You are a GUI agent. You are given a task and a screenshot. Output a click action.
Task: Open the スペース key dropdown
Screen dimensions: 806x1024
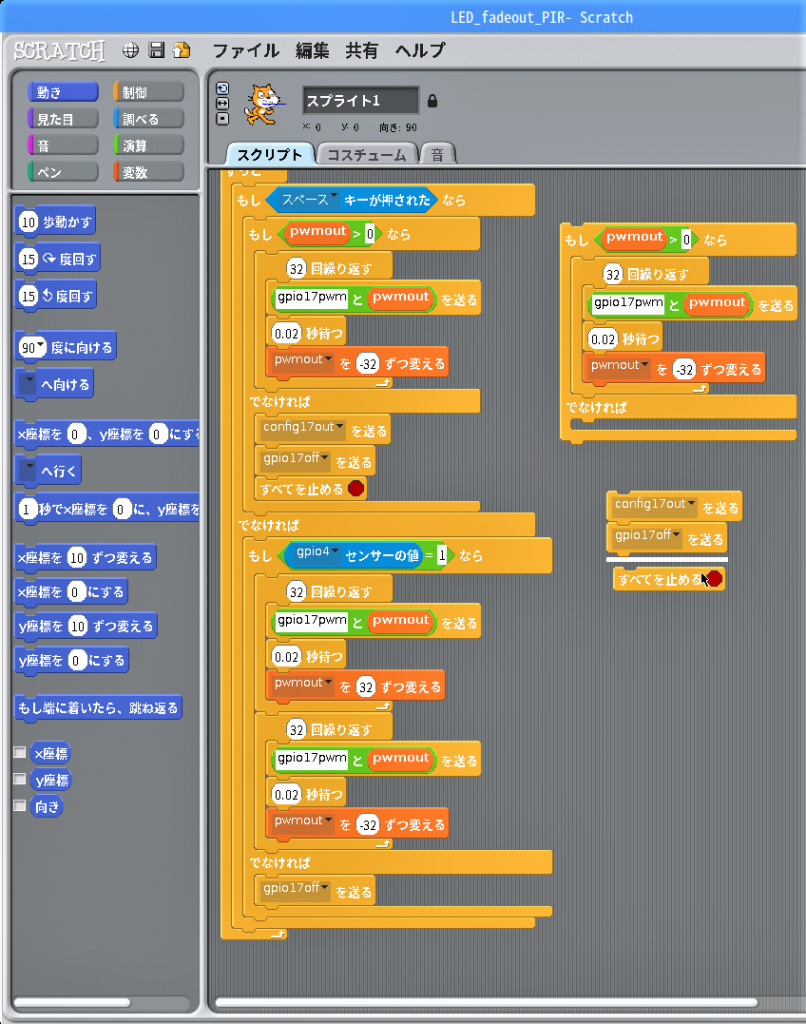point(334,199)
